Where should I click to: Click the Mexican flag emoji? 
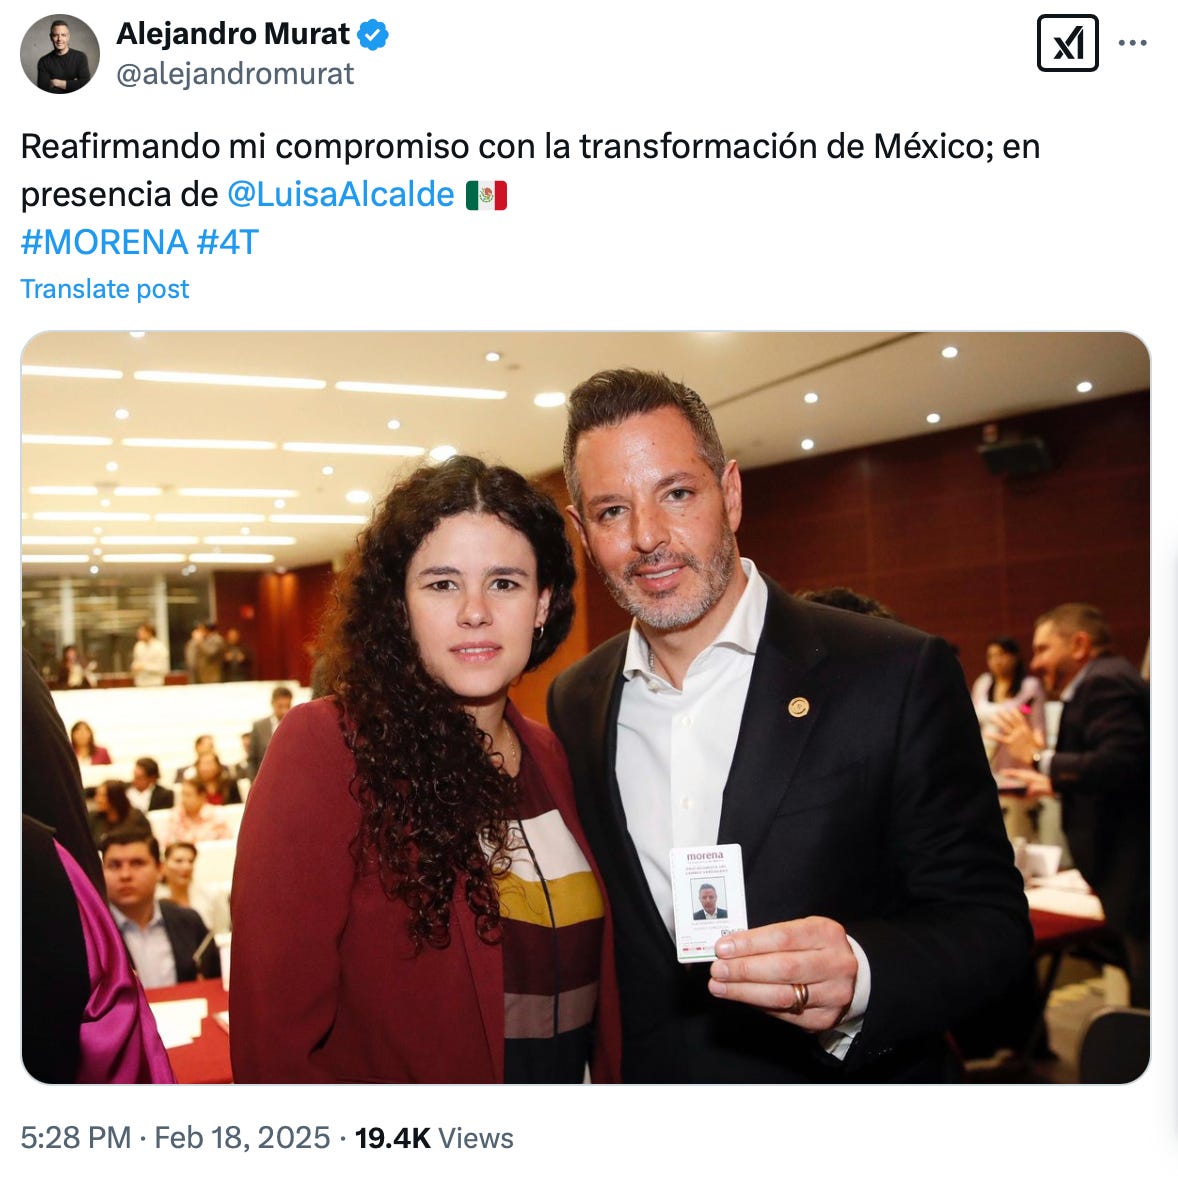(486, 195)
